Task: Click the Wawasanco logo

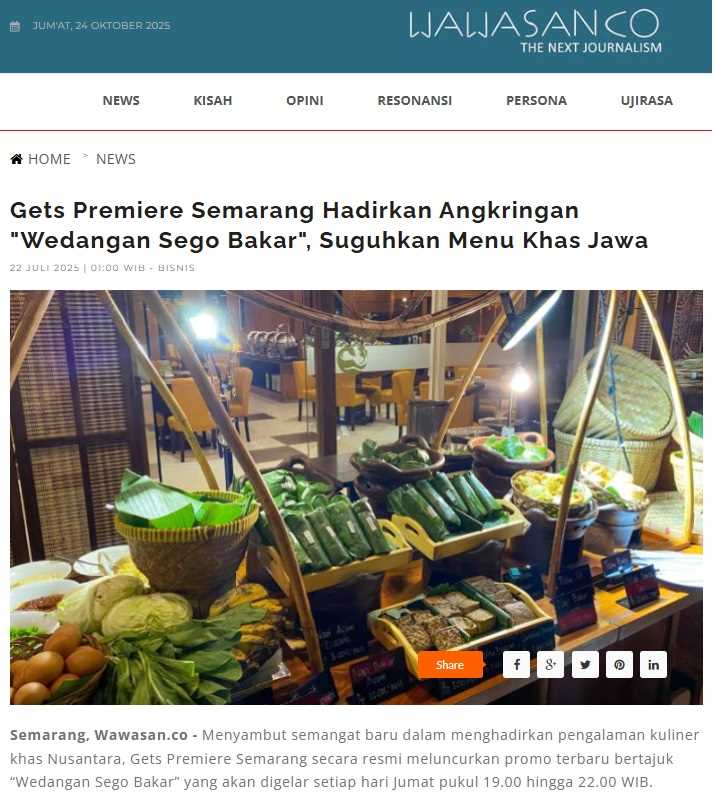Action: [x=535, y=31]
